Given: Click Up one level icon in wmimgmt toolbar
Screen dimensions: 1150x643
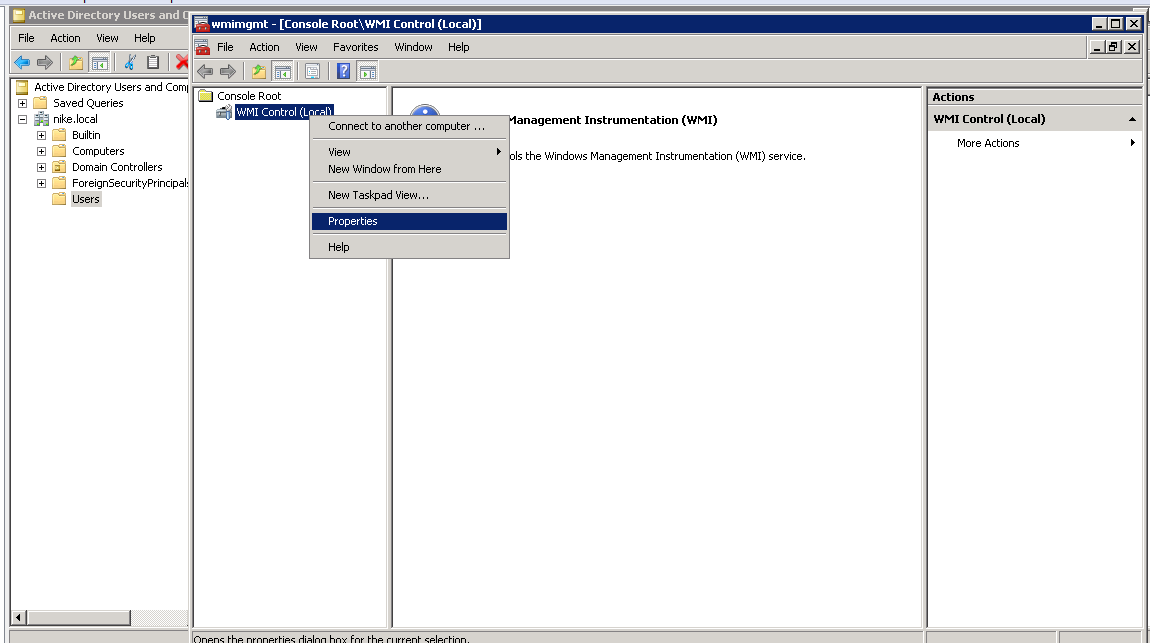Looking at the screenshot, I should coord(259,72).
